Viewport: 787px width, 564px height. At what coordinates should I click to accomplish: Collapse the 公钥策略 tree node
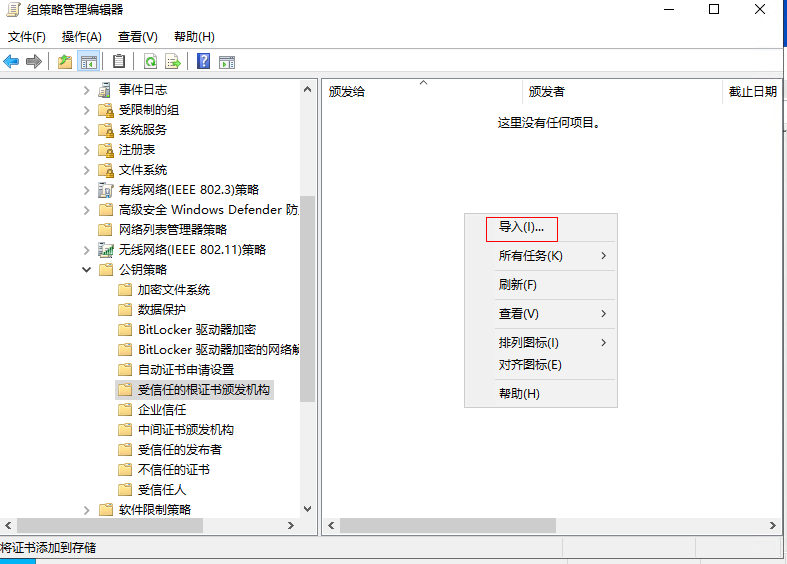coord(86,270)
